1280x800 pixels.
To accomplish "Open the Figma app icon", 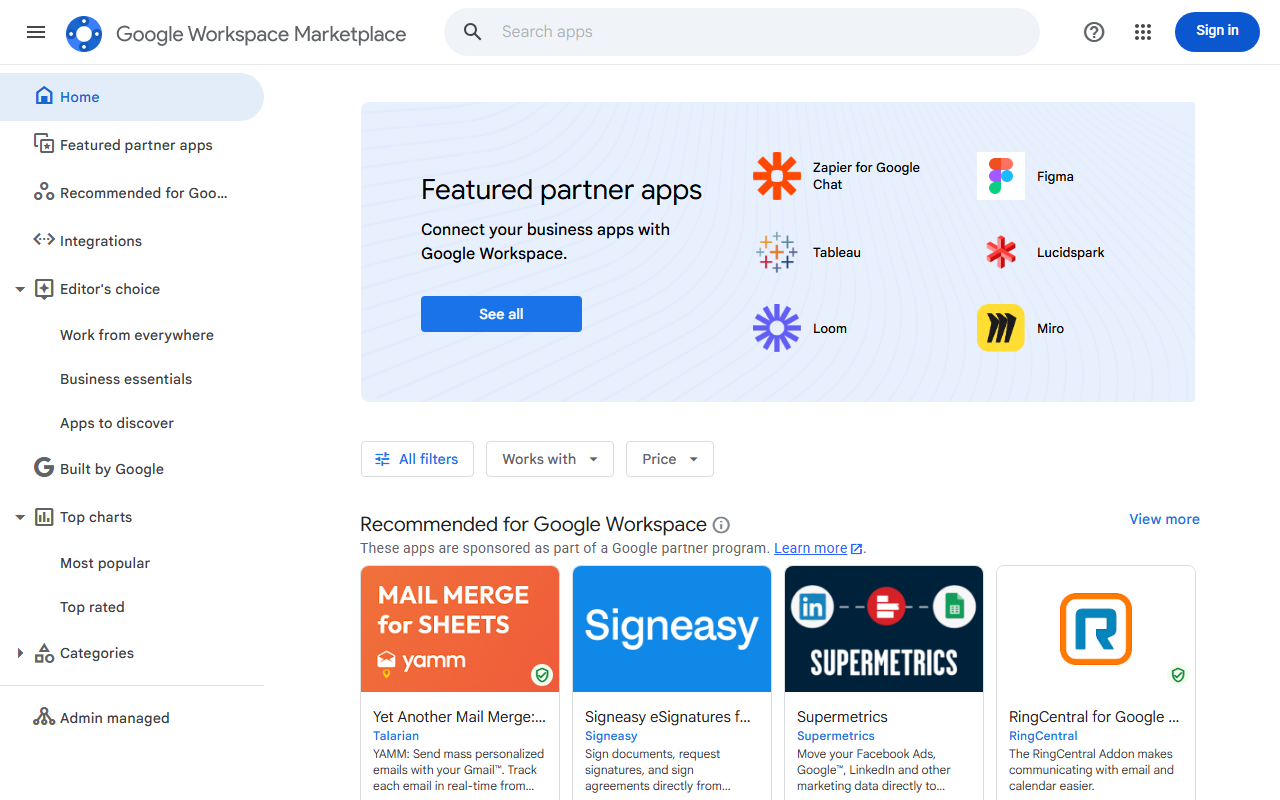I will (1001, 176).
